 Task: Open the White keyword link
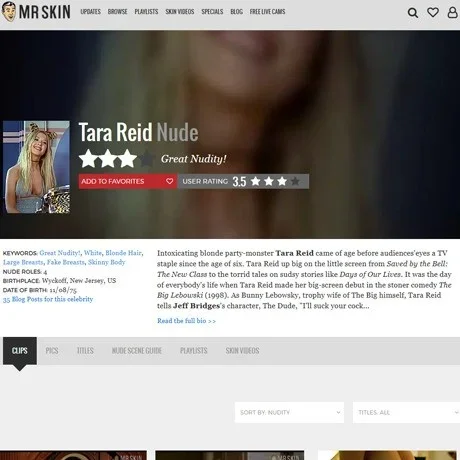[x=93, y=253]
